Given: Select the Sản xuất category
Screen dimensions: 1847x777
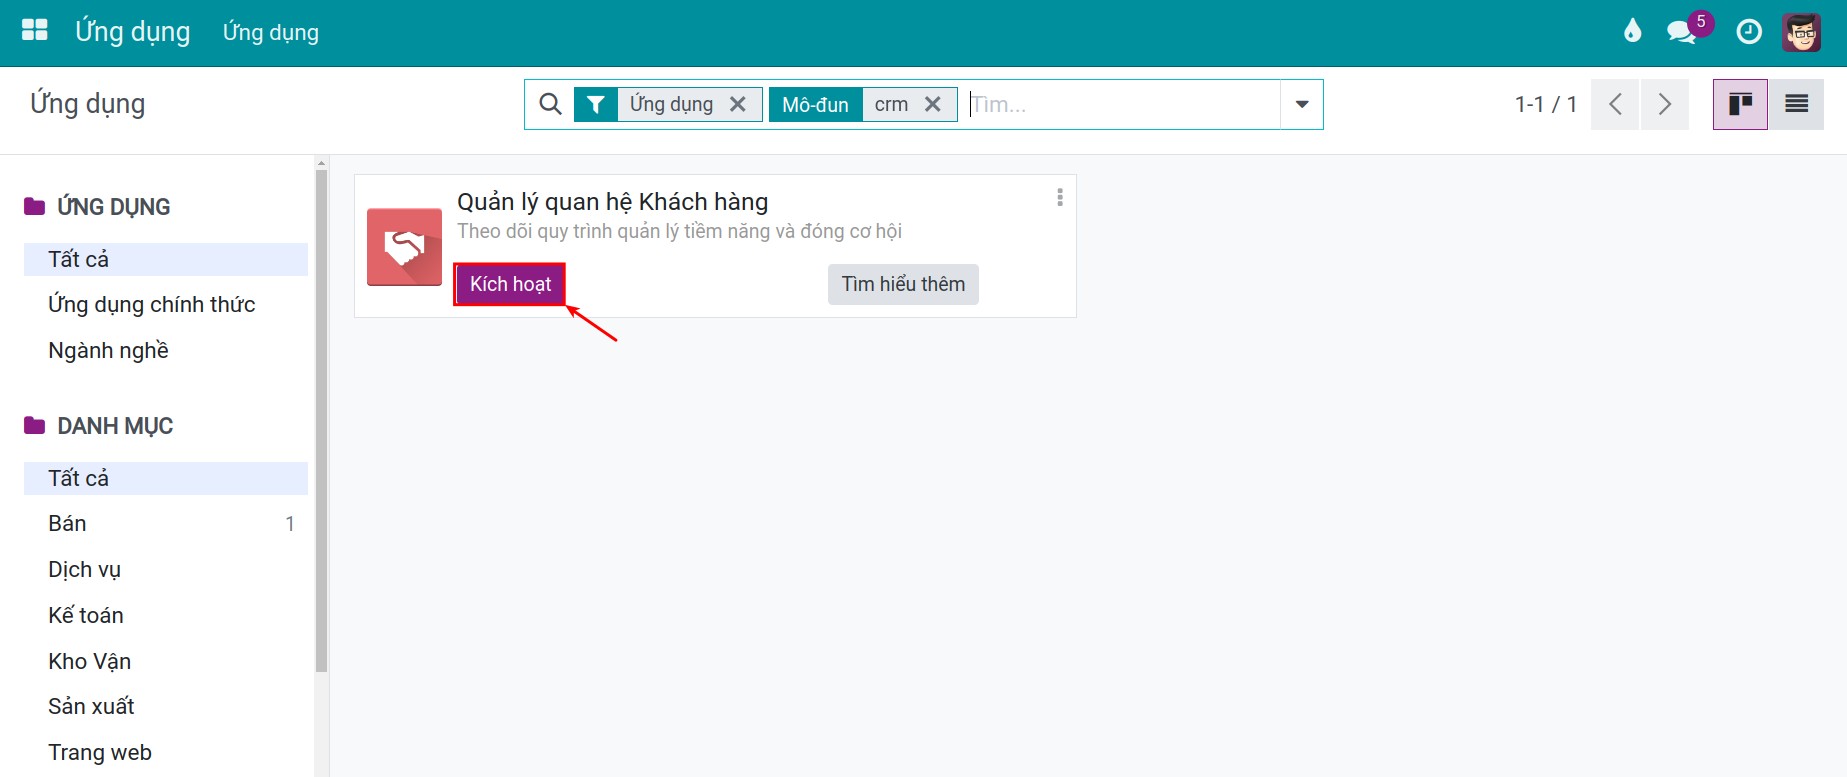Looking at the screenshot, I should [166, 706].
